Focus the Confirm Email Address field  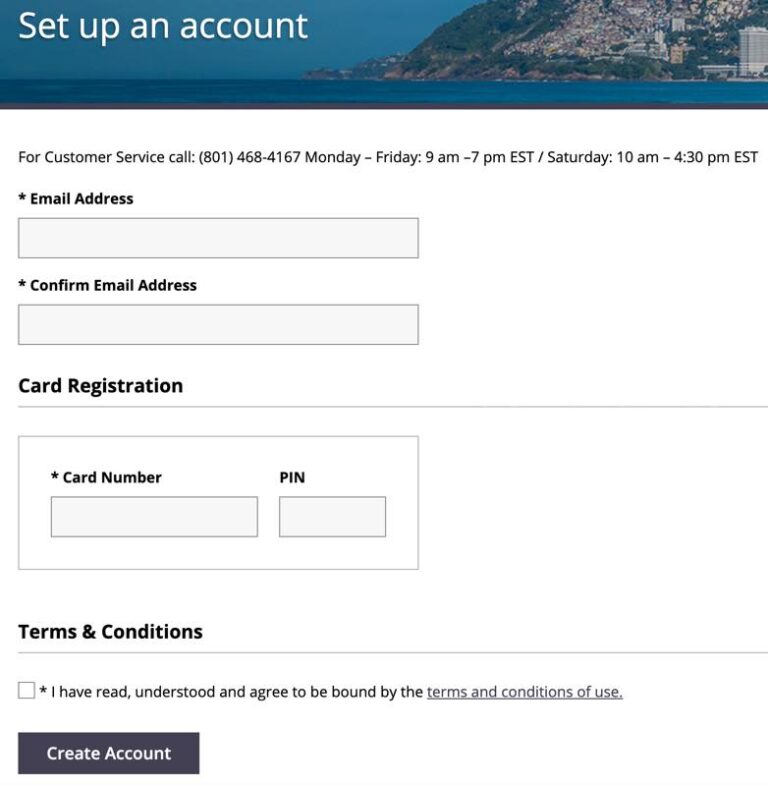point(218,325)
